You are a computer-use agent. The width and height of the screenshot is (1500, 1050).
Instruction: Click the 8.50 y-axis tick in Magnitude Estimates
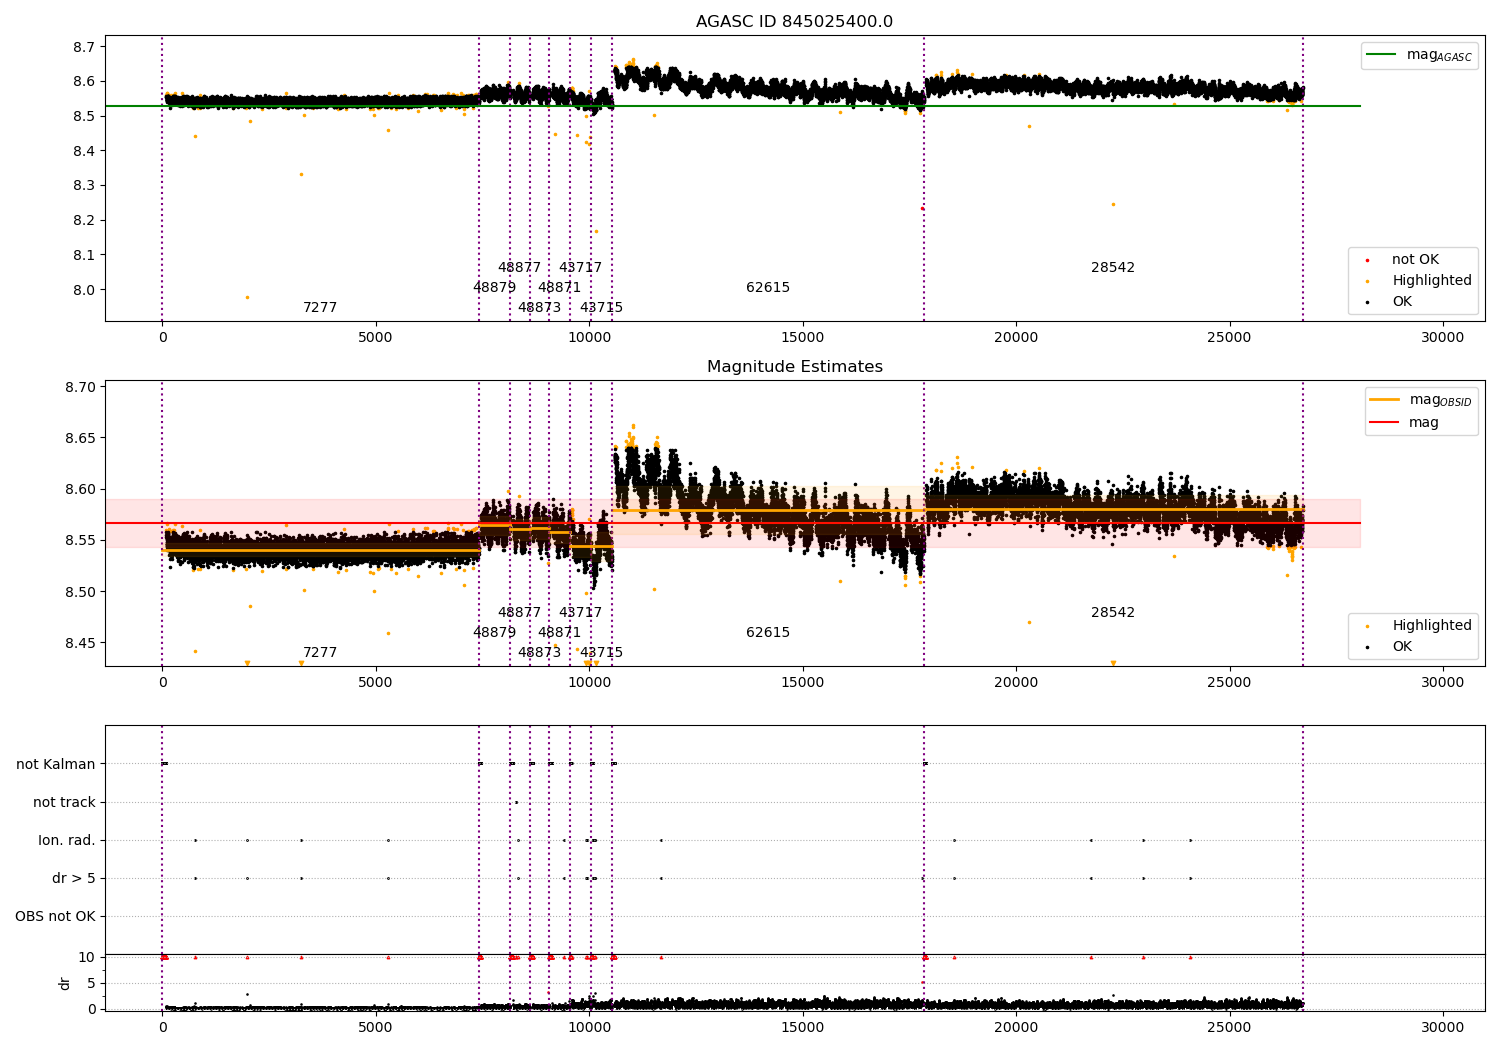81,592
